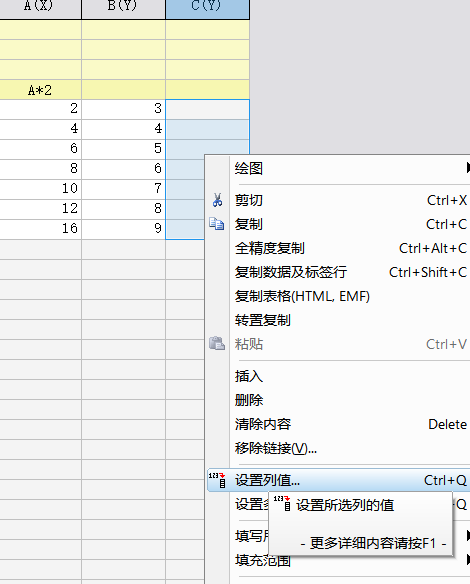Click cell with value 2 in column A
Image resolution: width=470 pixels, height=584 pixels.
click(x=40, y=109)
